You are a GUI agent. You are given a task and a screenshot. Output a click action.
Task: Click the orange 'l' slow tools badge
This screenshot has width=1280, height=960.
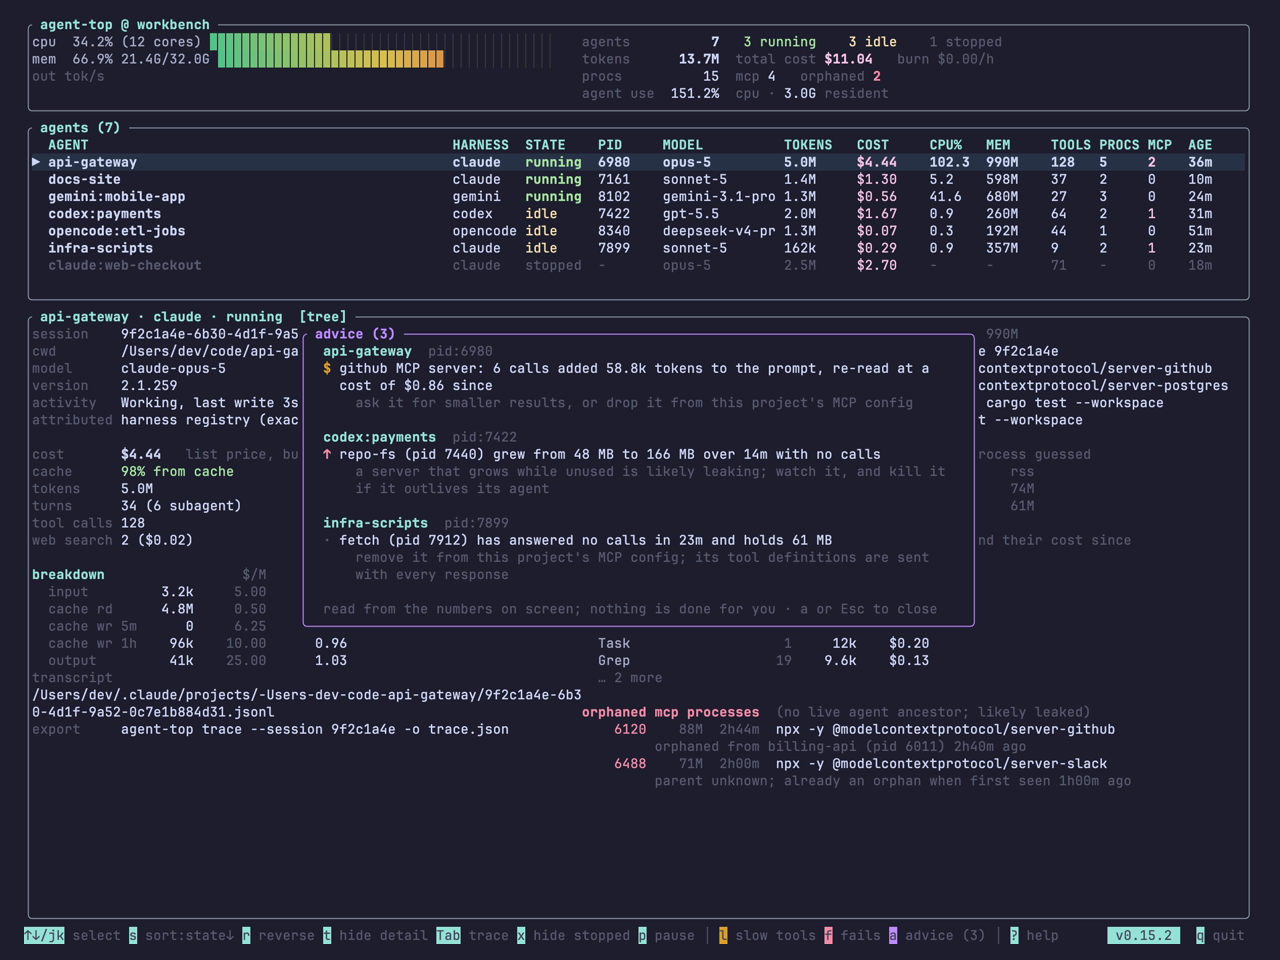[723, 936]
